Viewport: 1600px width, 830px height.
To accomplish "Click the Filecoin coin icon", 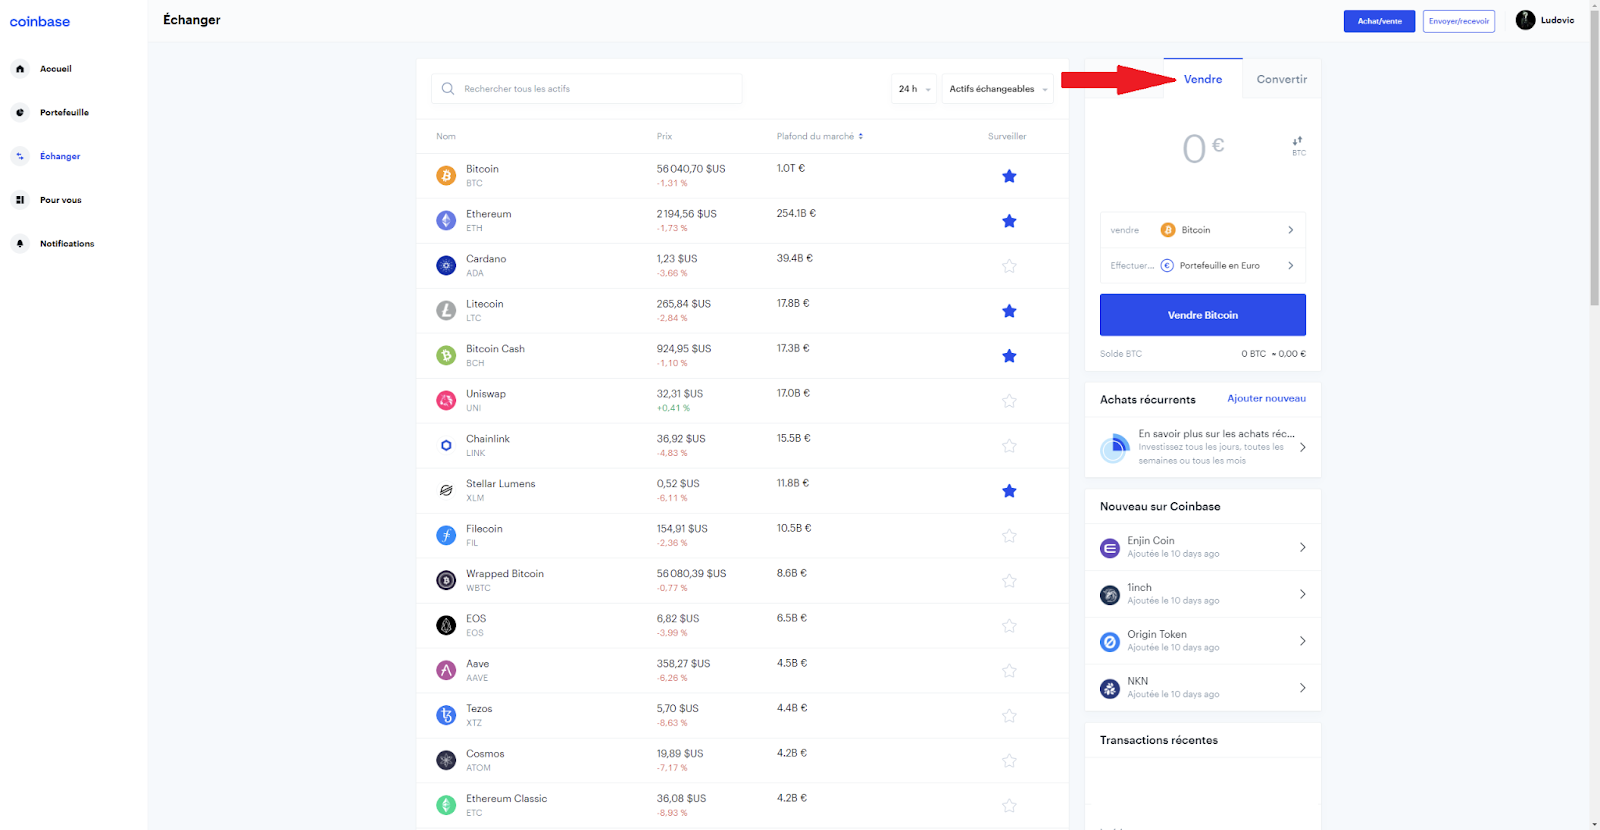I will [446, 536].
